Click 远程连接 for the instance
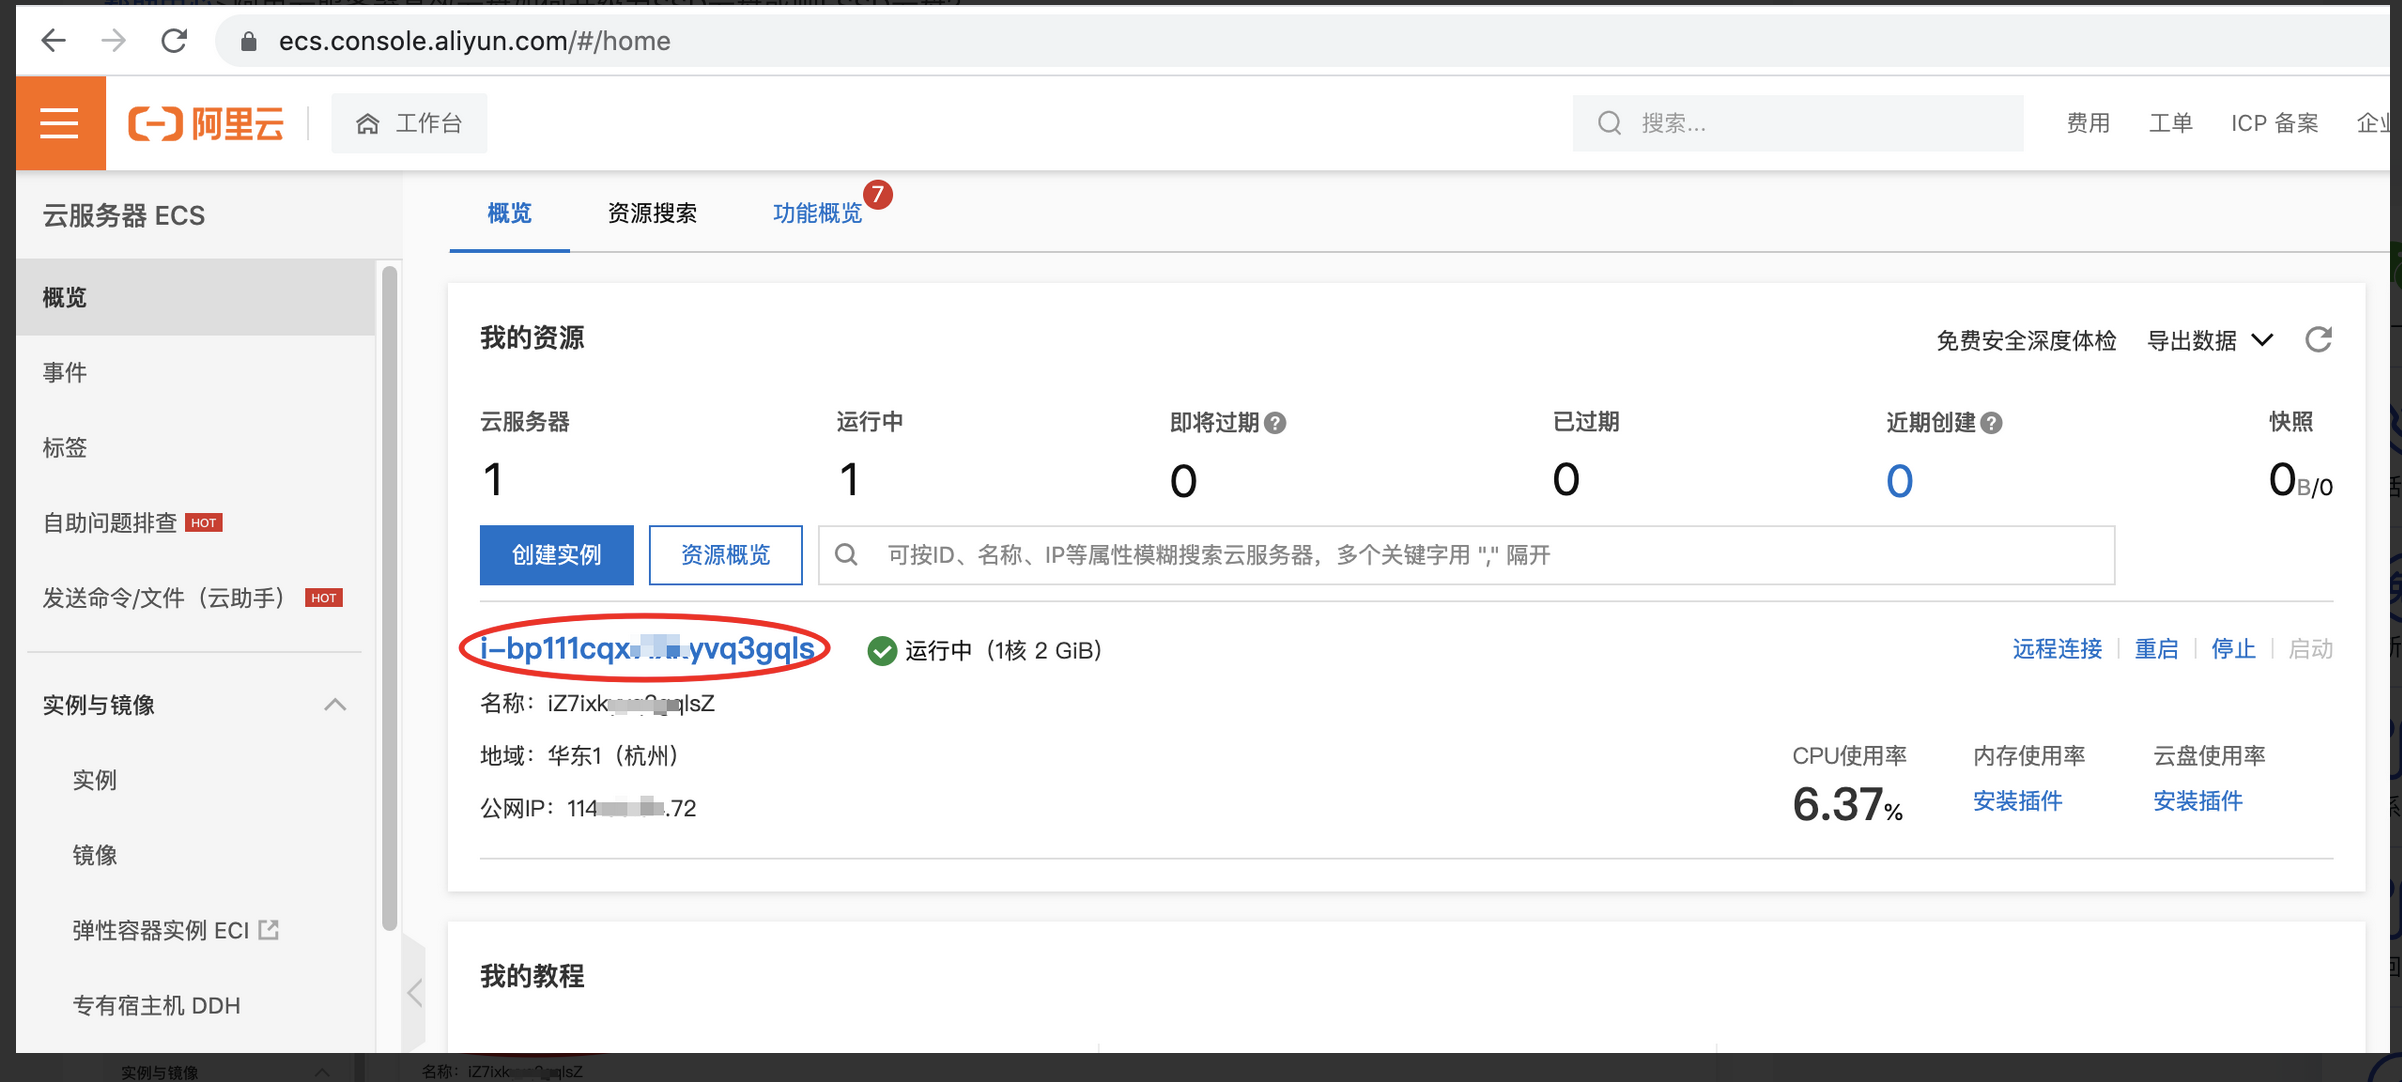Image resolution: width=2402 pixels, height=1082 pixels. click(2057, 649)
